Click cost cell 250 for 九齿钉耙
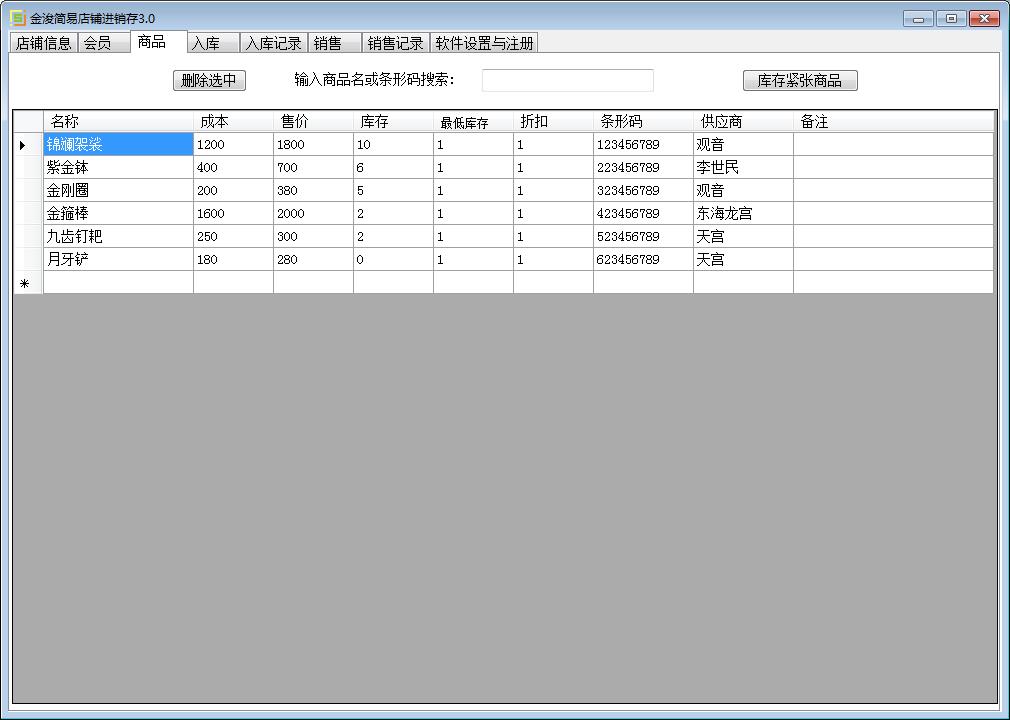The image size is (1010, 720). point(233,236)
